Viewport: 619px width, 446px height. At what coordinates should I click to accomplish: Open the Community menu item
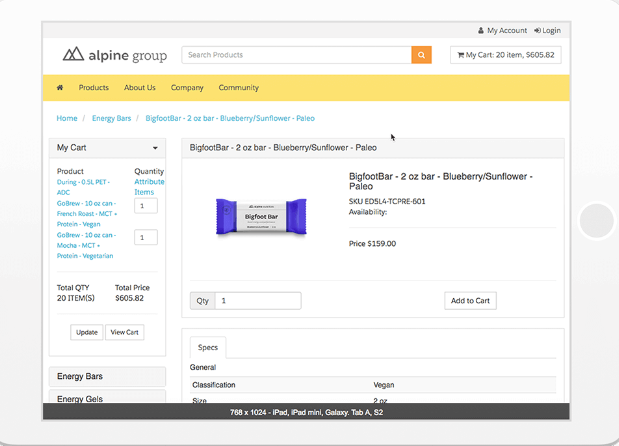tap(238, 88)
